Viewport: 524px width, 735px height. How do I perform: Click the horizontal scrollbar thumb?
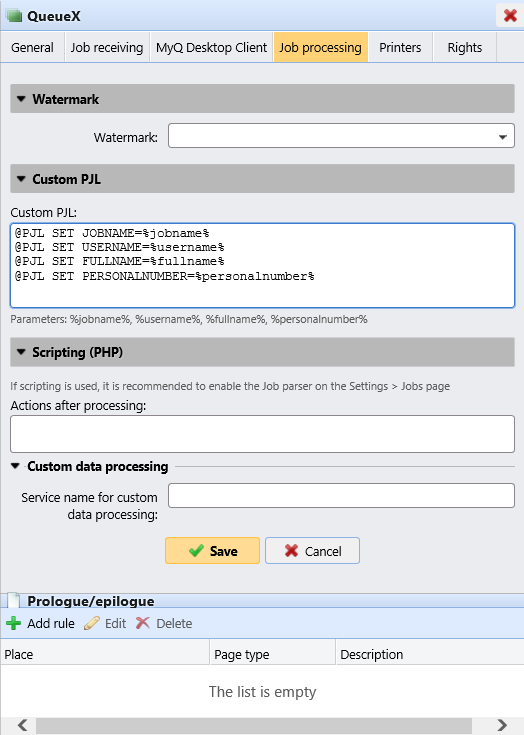[x=254, y=725]
